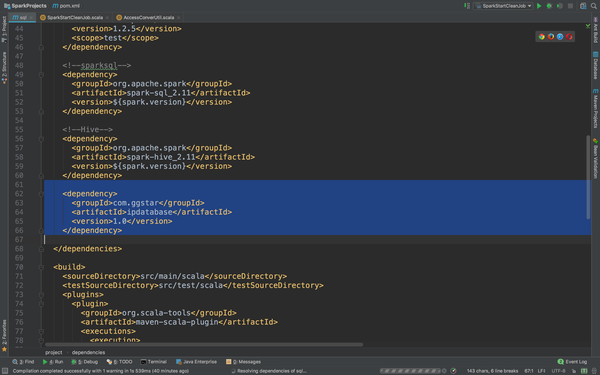This screenshot has width=600, height=375.
Task: Toggle the read-only lock icon in status bar
Action: pos(574,371)
